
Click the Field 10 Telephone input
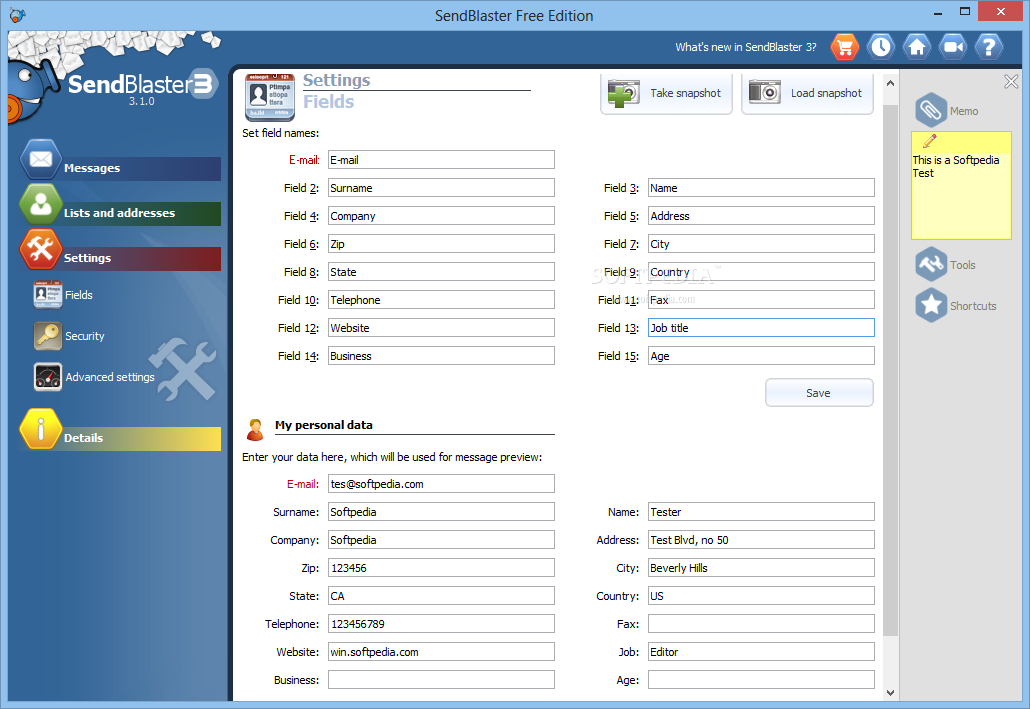(x=441, y=300)
